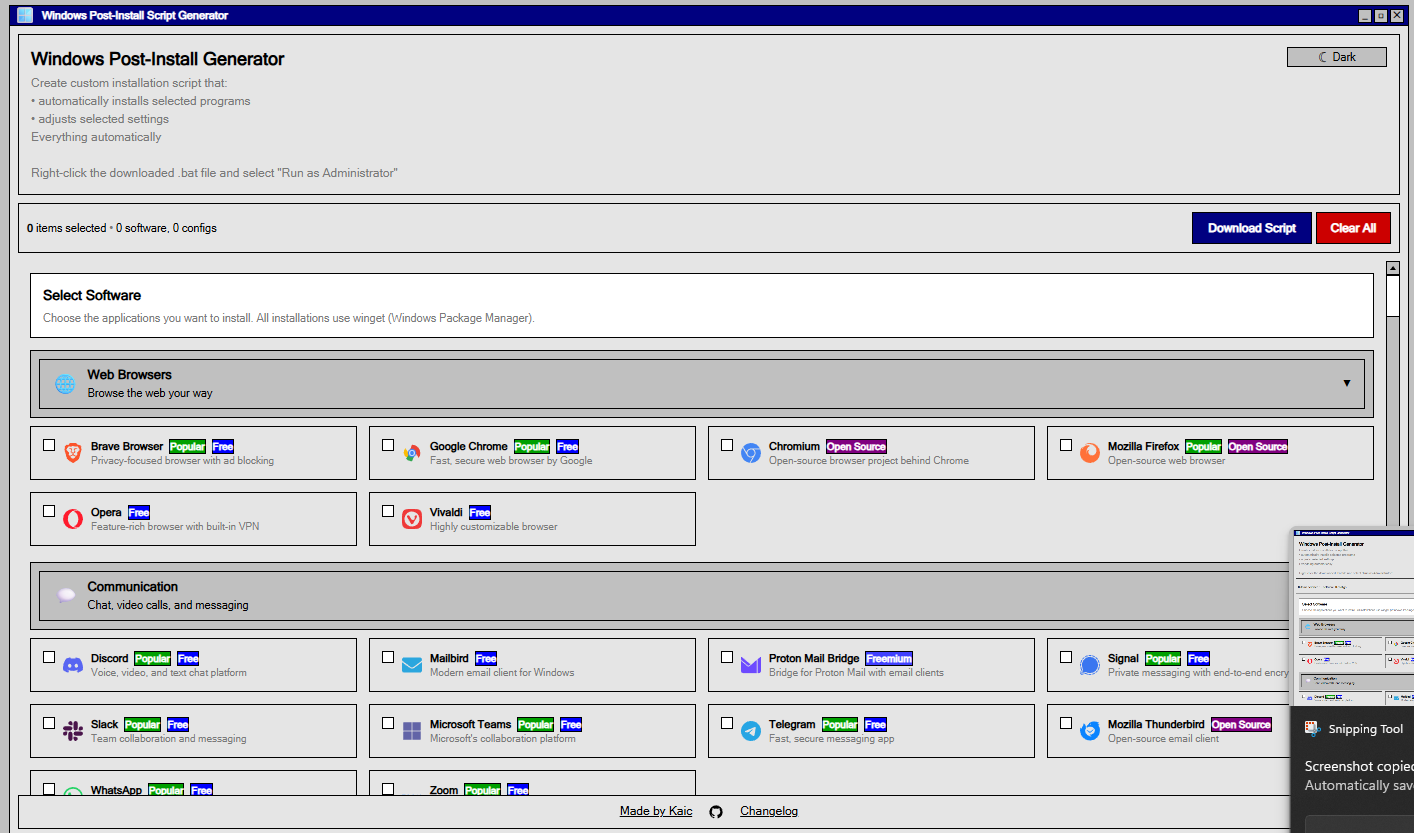Click the Google Chrome icon

point(412,452)
